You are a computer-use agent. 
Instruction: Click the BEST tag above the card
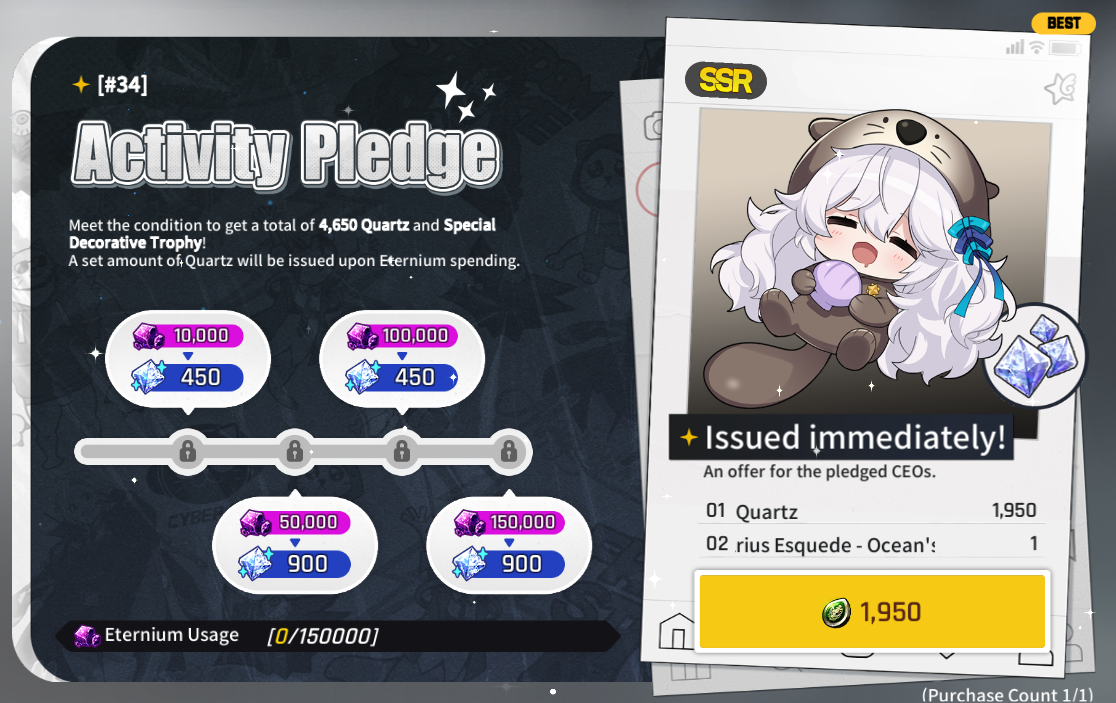tap(1063, 23)
